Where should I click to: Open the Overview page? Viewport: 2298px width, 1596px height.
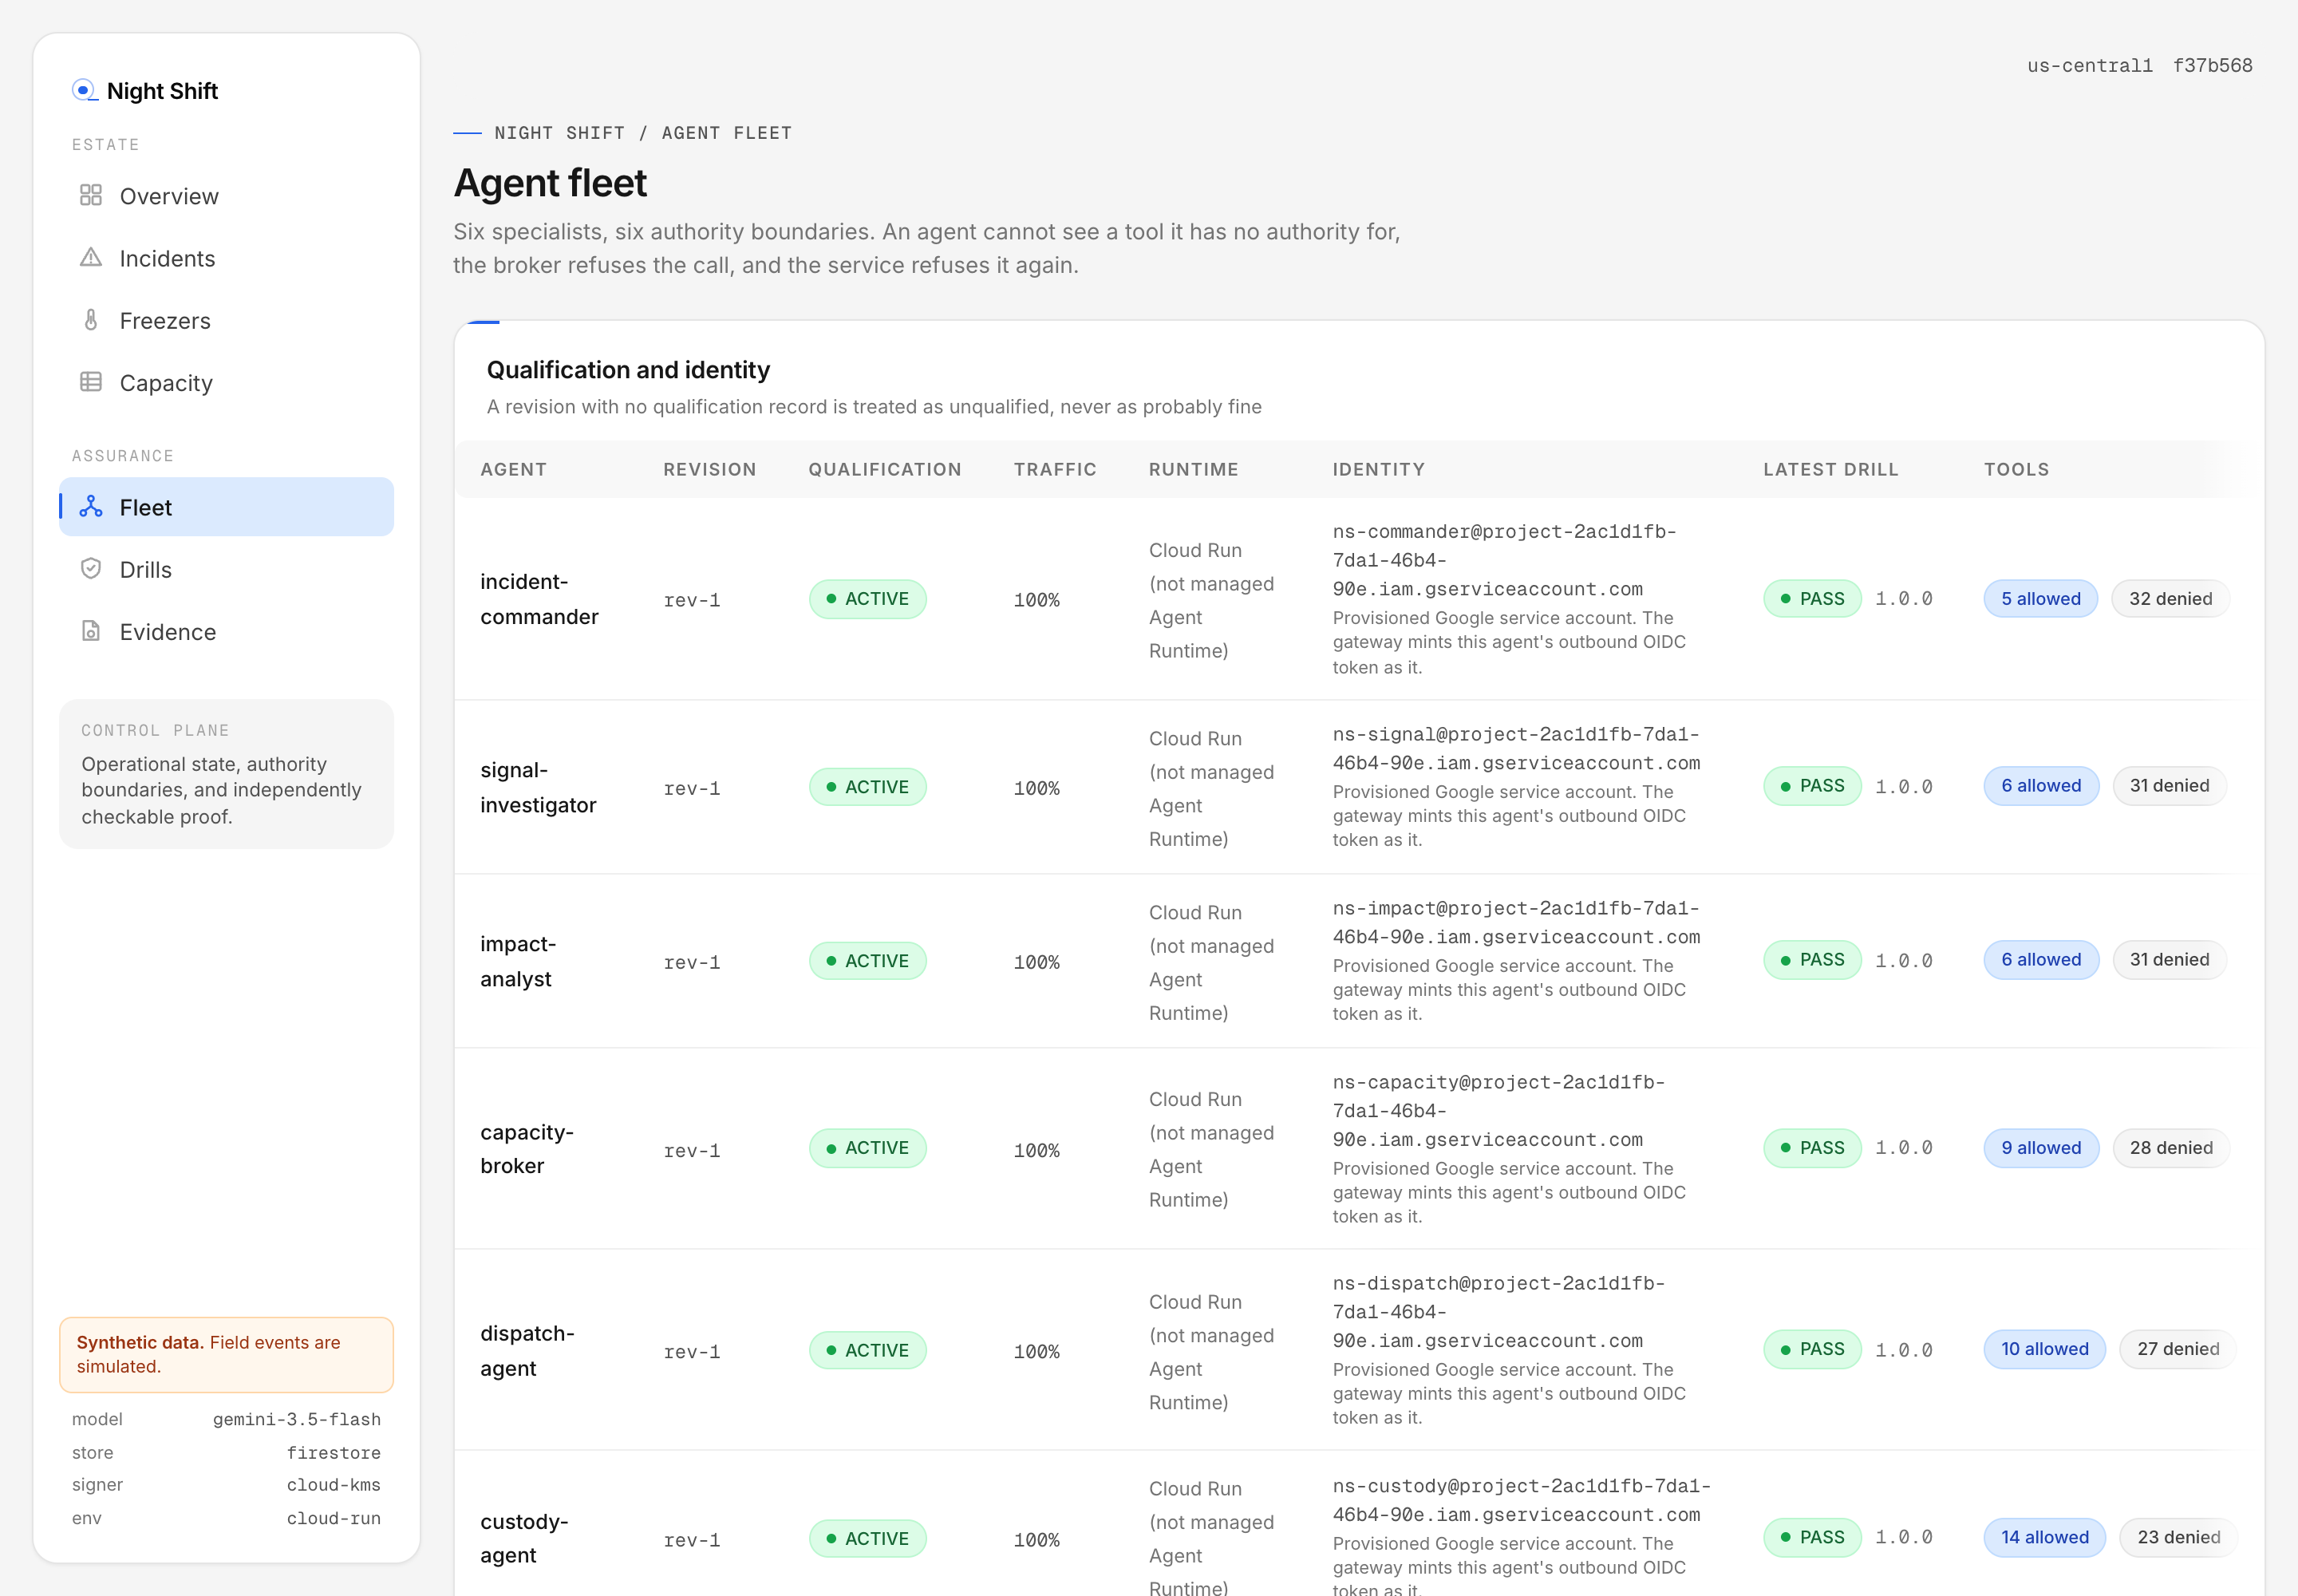click(x=227, y=196)
